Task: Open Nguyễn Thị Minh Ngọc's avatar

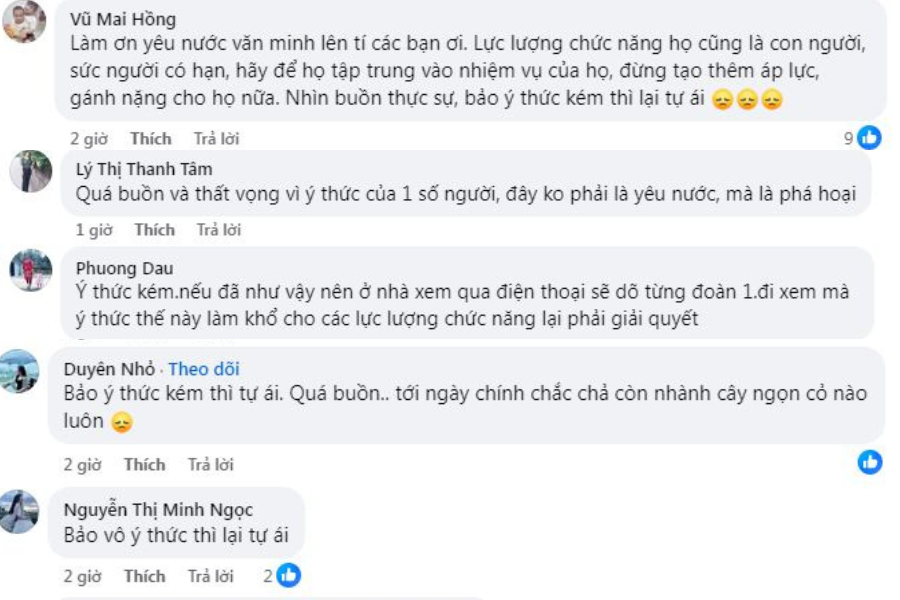Action: pos(20,511)
